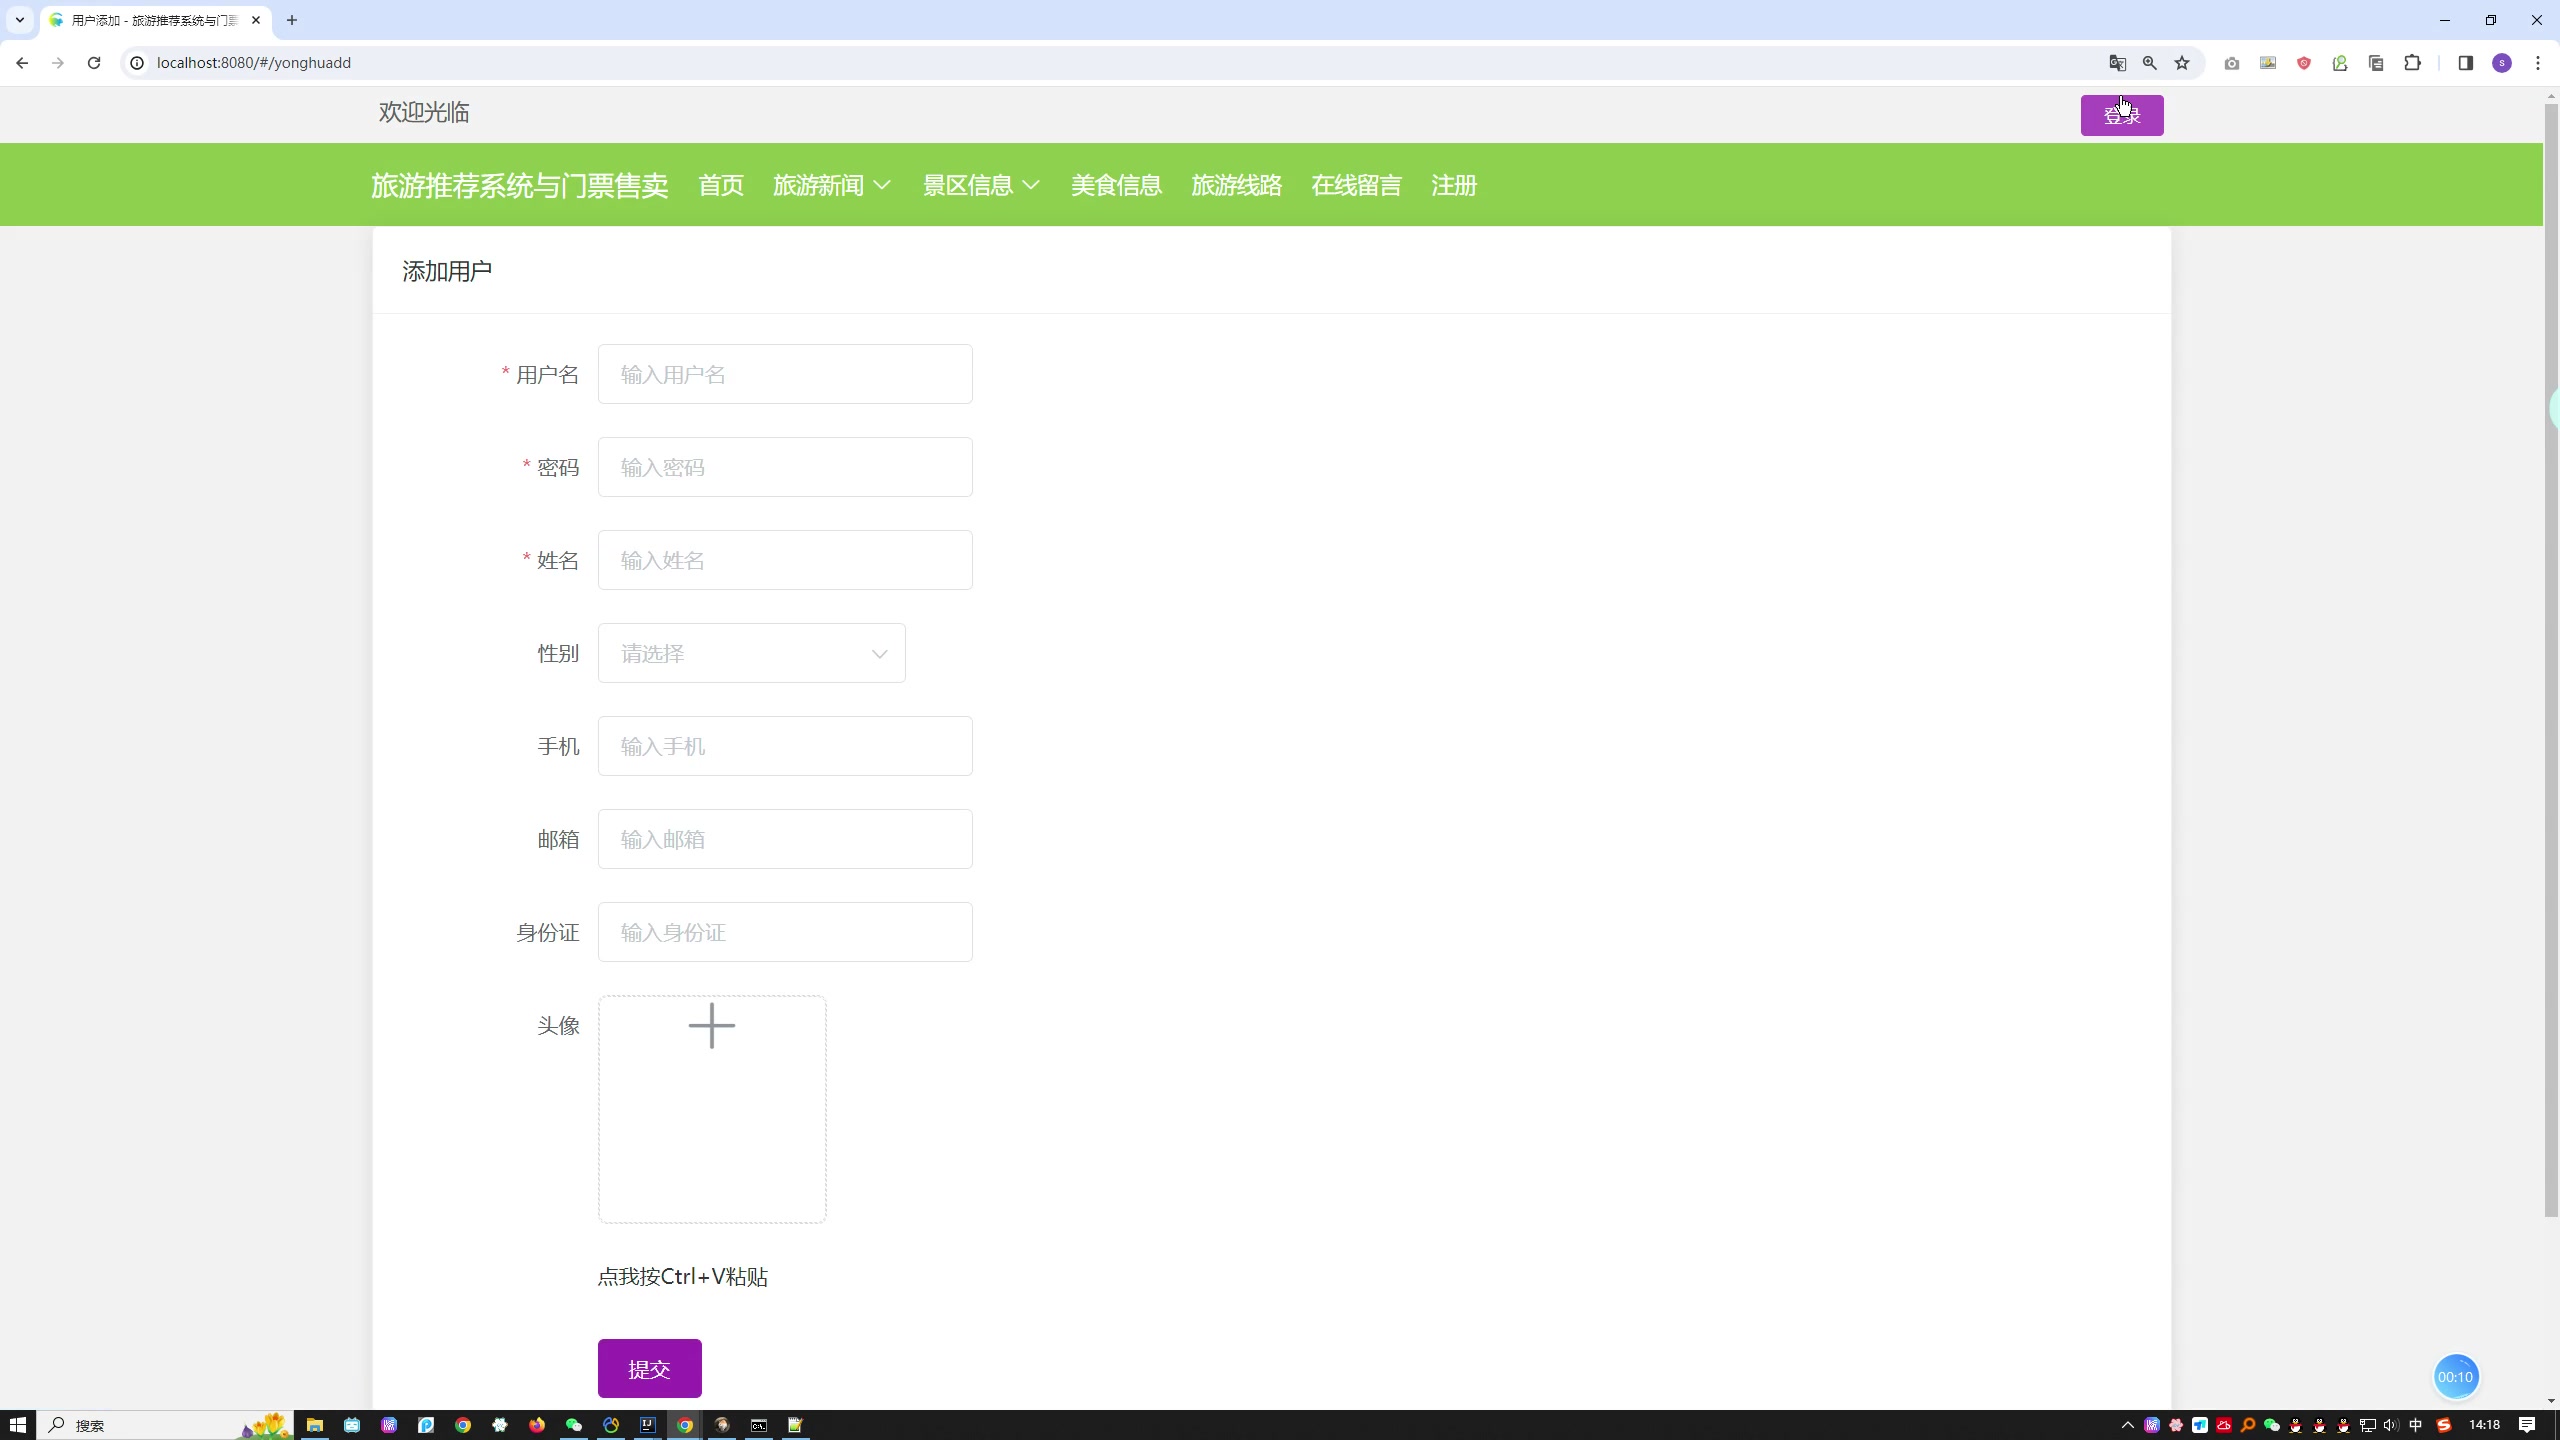Click the 密码 input field
This screenshot has width=2560, height=1440.
pyautogui.click(x=785, y=467)
